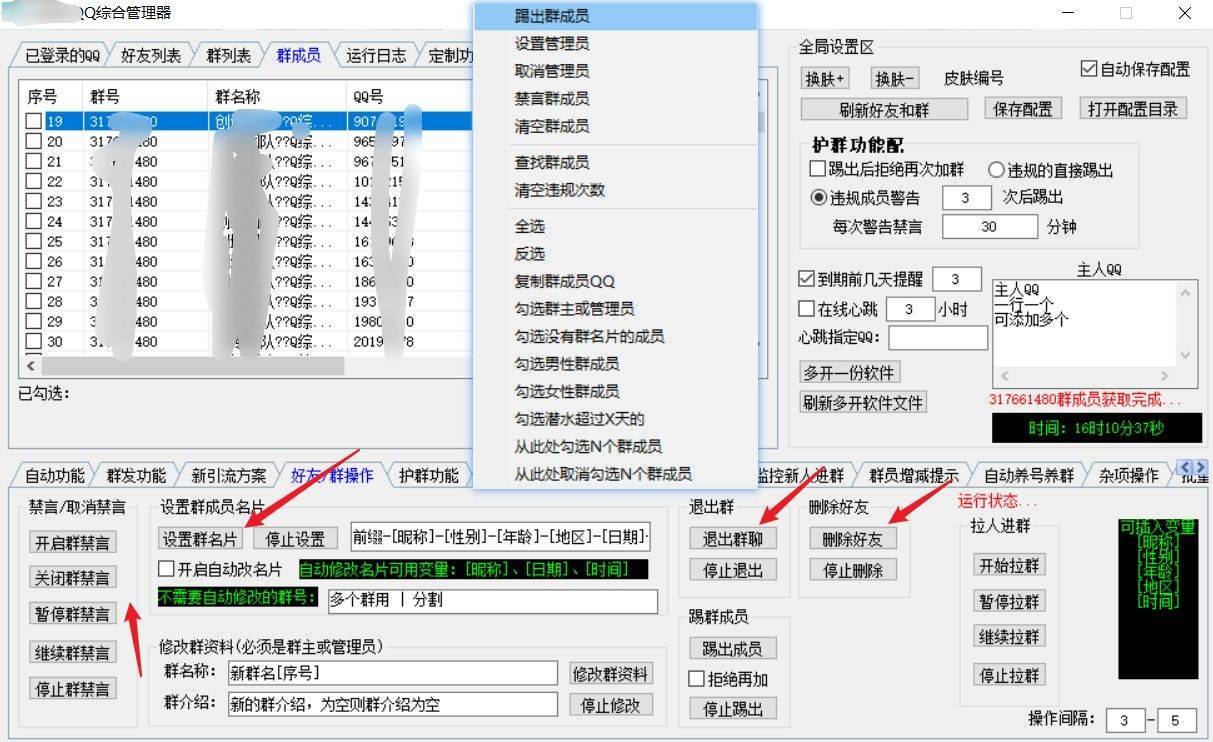Select 全选 in the context menu
Image resolution: width=1213 pixels, height=742 pixels.
tap(530, 227)
